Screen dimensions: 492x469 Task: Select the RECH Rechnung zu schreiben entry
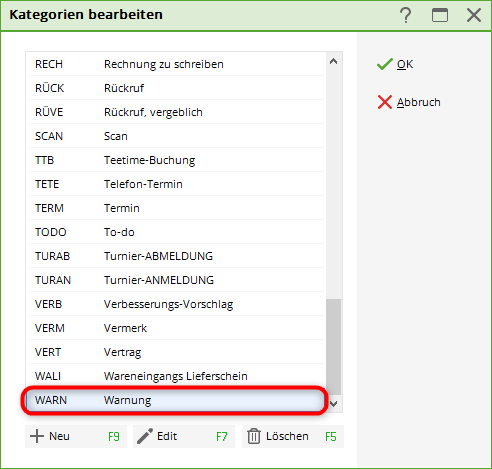tap(177, 64)
